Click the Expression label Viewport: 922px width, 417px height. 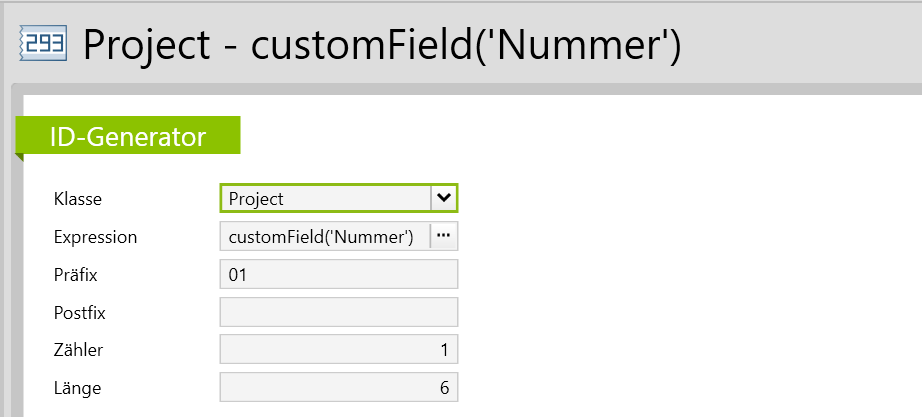click(95, 237)
